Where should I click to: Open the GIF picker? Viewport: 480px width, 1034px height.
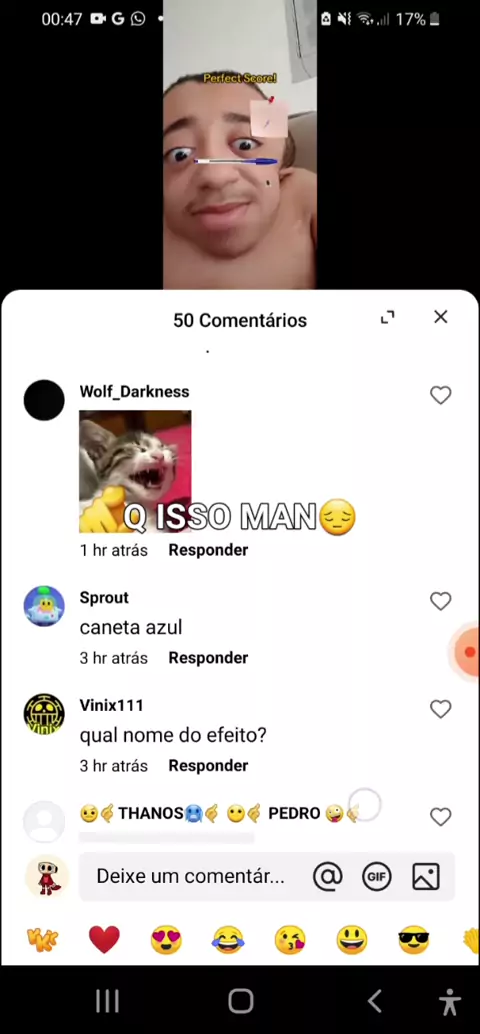click(376, 876)
